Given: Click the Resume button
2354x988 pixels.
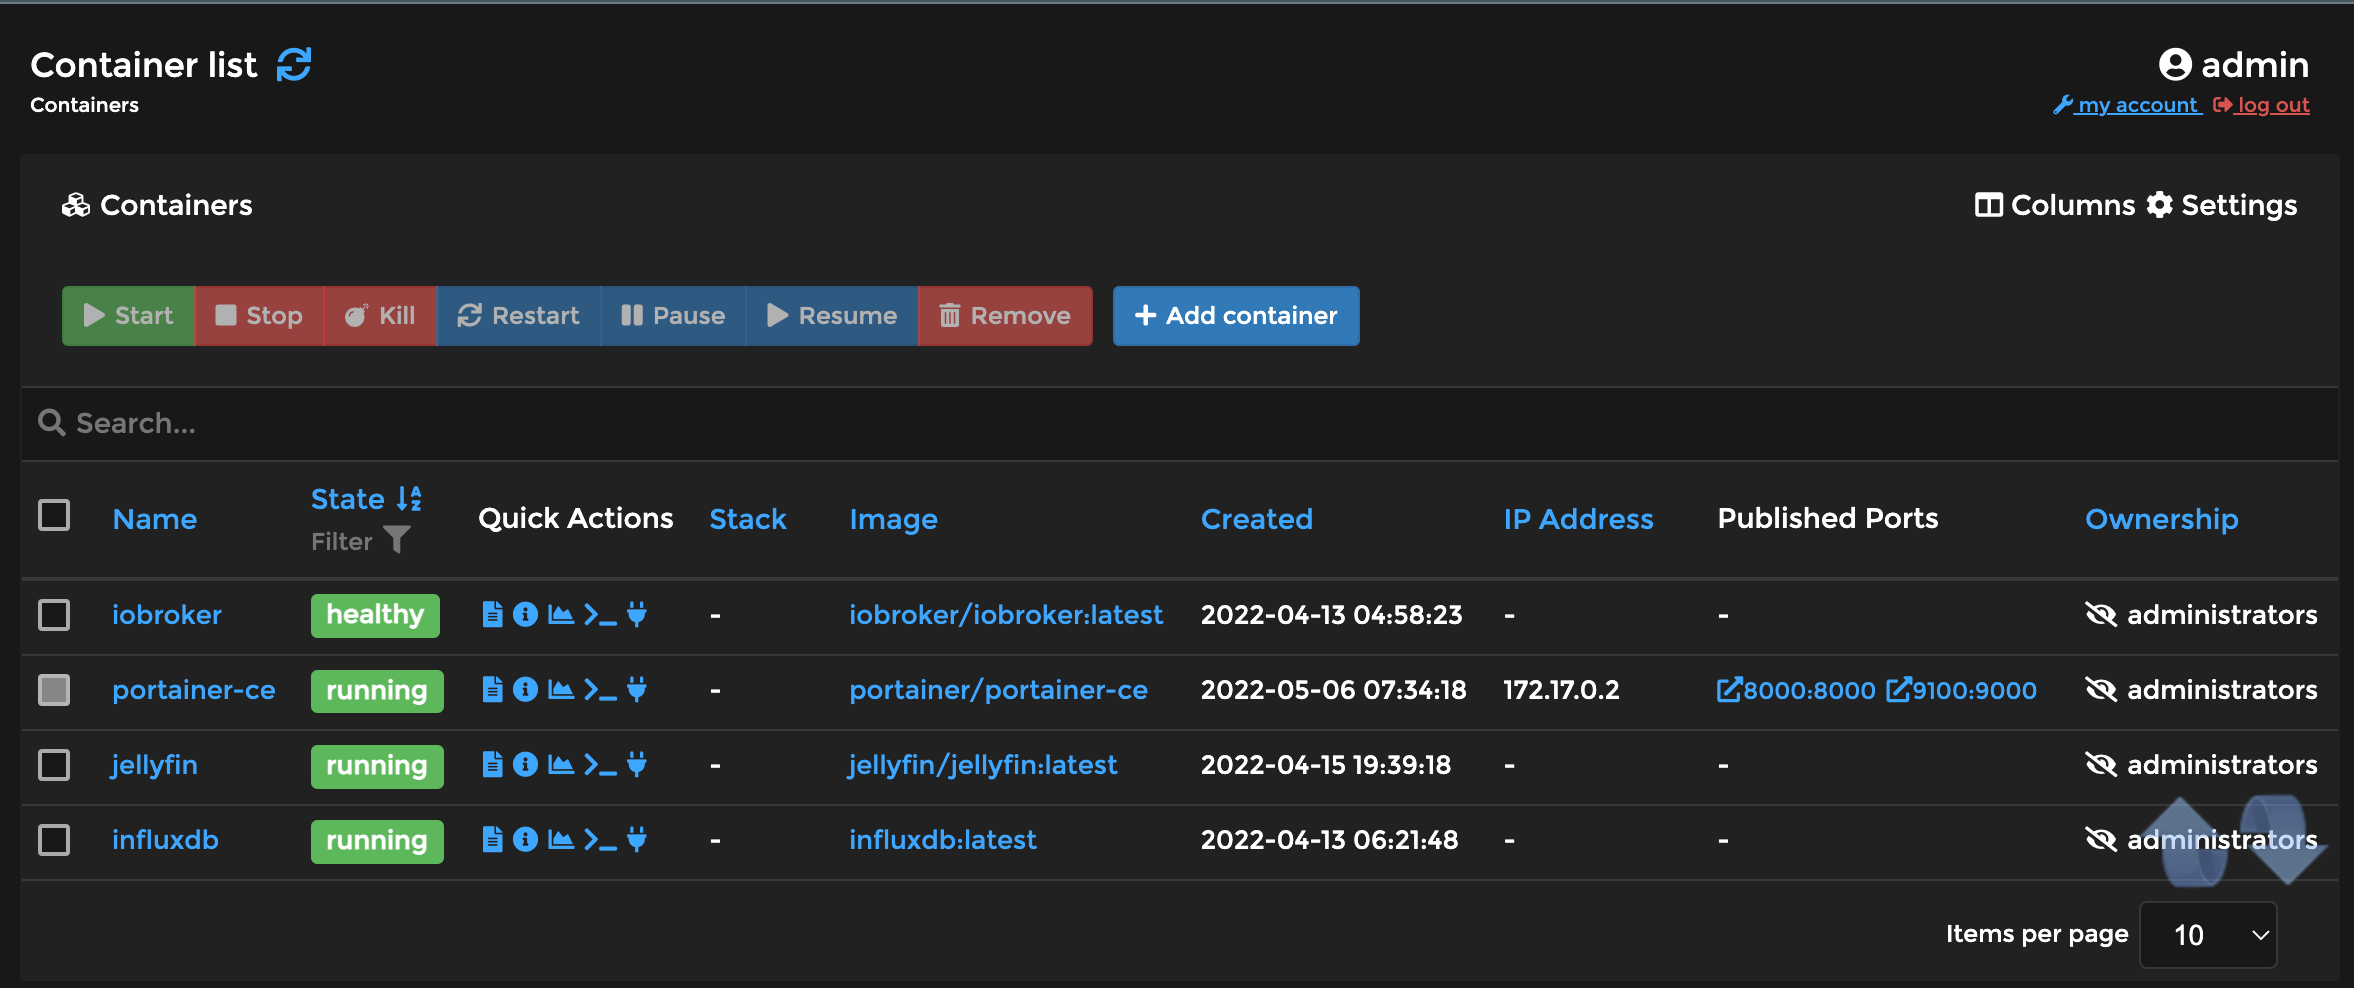Looking at the screenshot, I should click(832, 316).
